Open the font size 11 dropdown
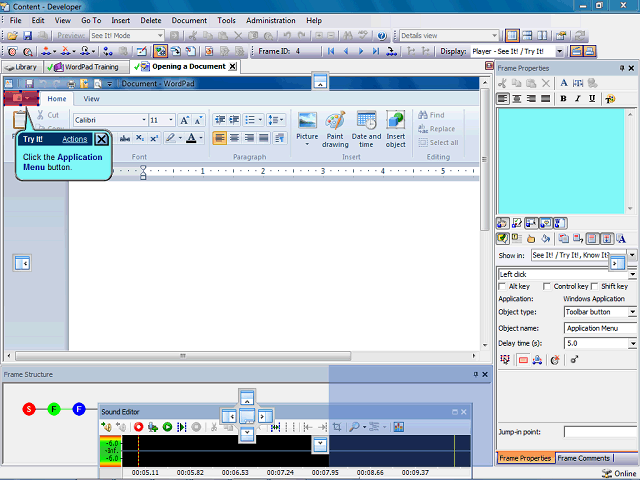640x480 pixels. (x=171, y=120)
